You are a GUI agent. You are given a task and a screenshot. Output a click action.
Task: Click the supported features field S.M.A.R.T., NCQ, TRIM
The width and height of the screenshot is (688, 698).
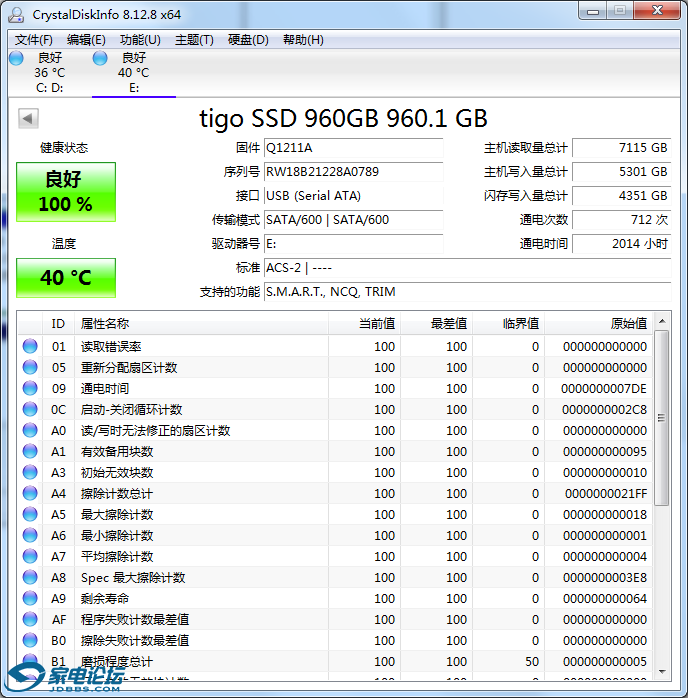[467, 292]
